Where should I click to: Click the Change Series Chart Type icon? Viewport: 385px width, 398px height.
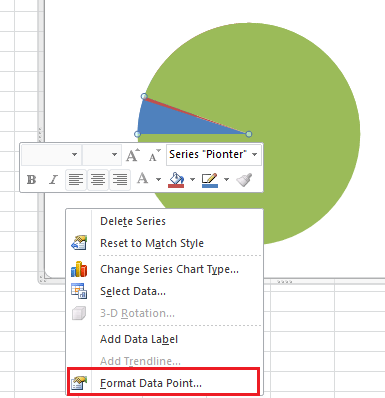tap(79, 269)
